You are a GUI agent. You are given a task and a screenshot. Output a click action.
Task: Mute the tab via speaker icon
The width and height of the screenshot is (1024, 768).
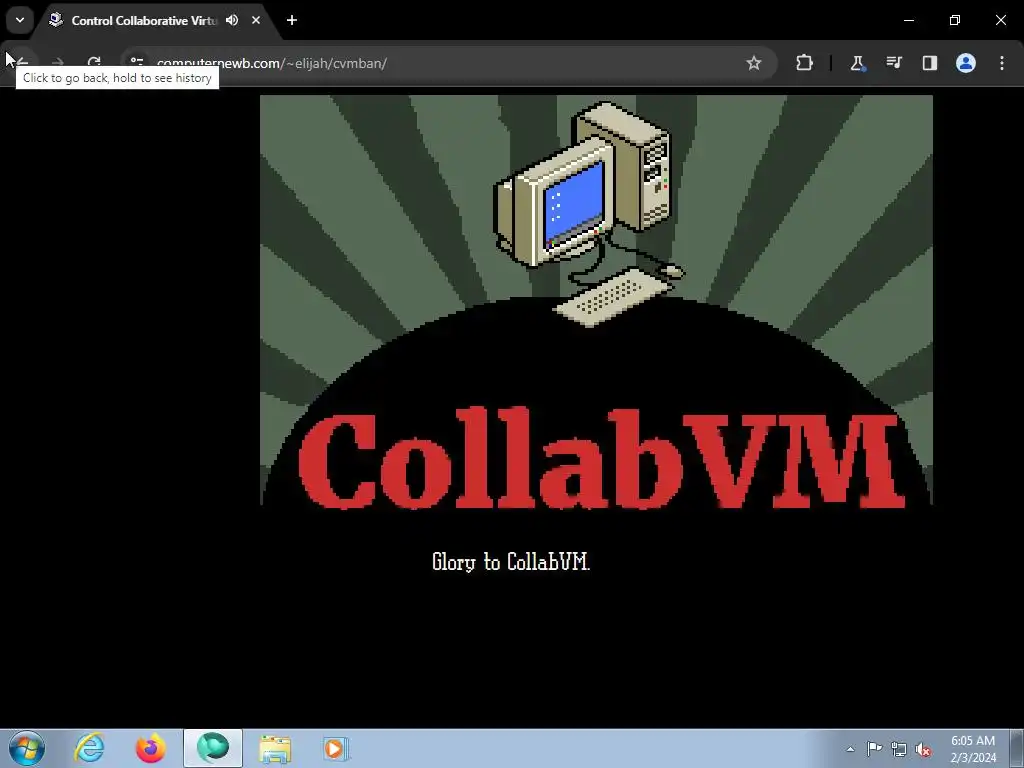(x=232, y=20)
